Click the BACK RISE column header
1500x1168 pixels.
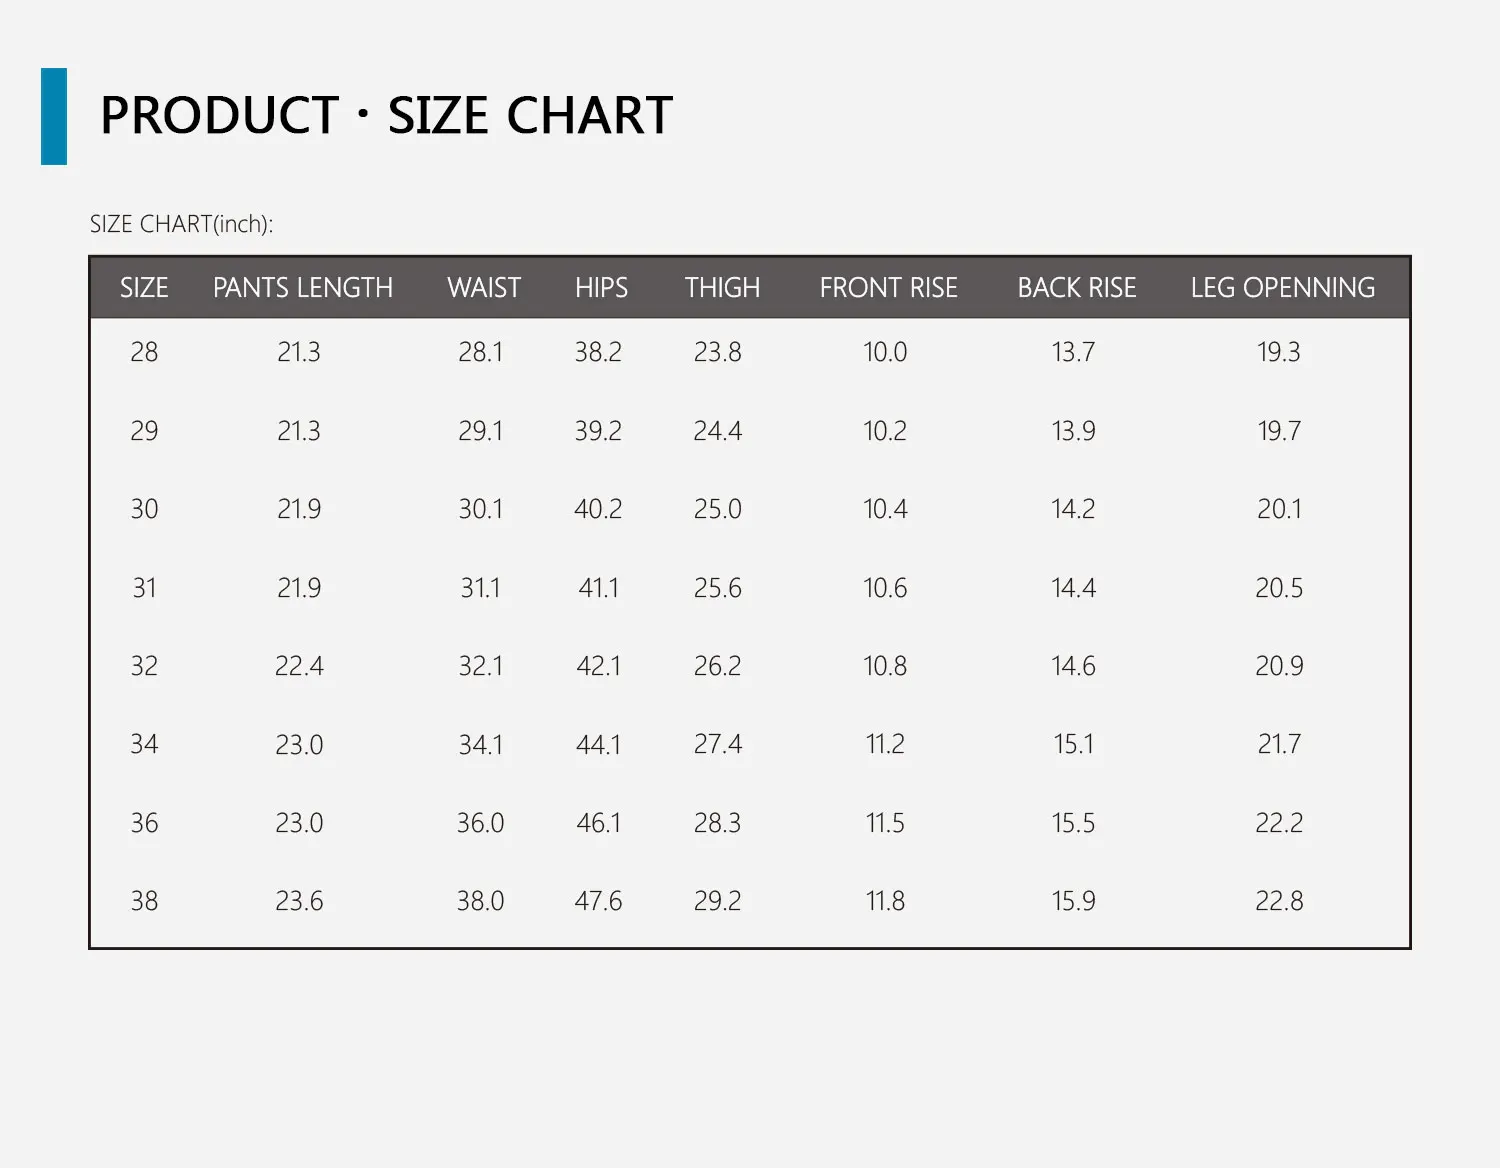click(1077, 288)
